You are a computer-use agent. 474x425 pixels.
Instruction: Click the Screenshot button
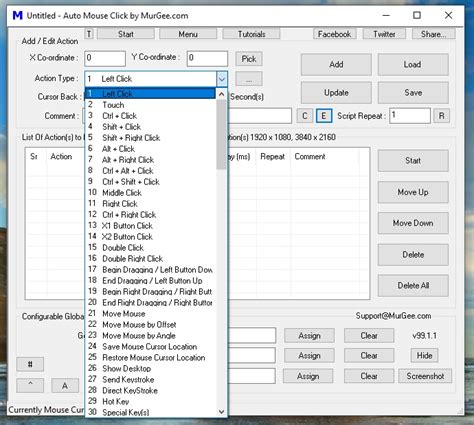tap(425, 376)
